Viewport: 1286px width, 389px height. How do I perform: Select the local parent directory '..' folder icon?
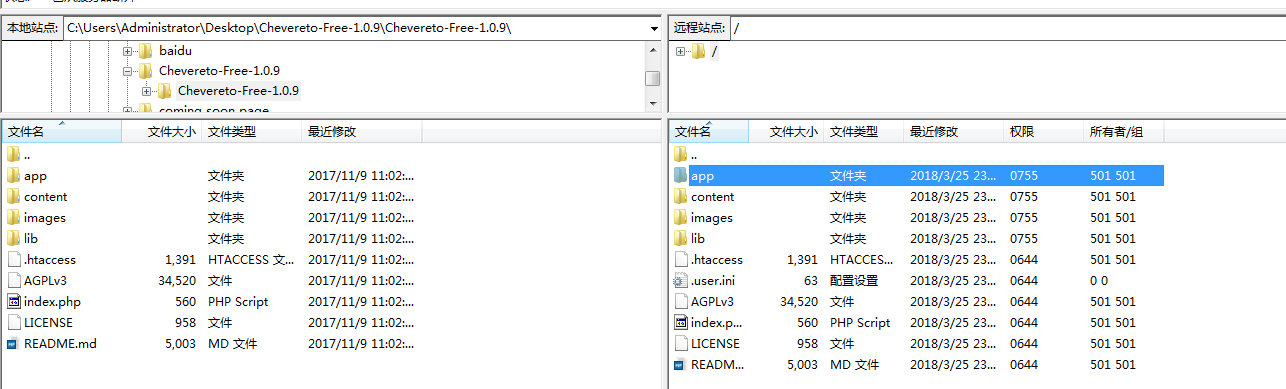point(14,154)
